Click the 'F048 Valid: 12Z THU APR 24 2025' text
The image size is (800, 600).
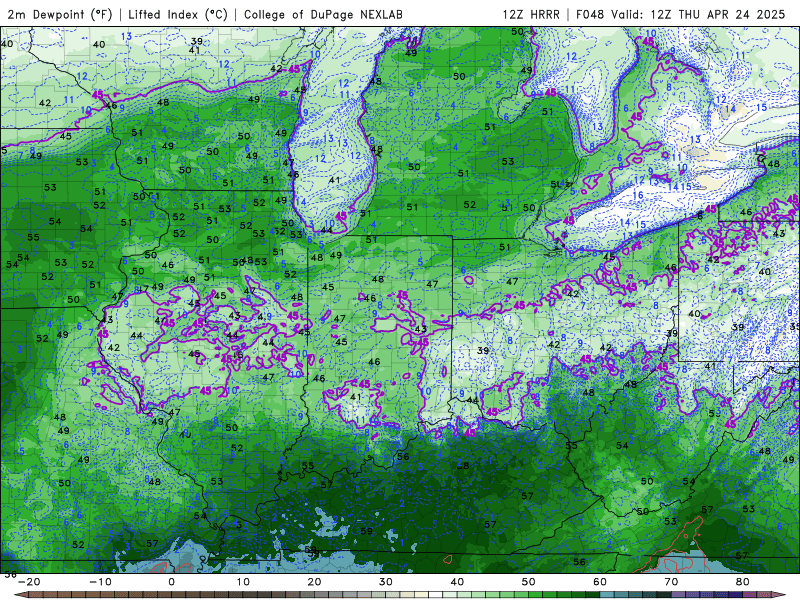coord(680,14)
